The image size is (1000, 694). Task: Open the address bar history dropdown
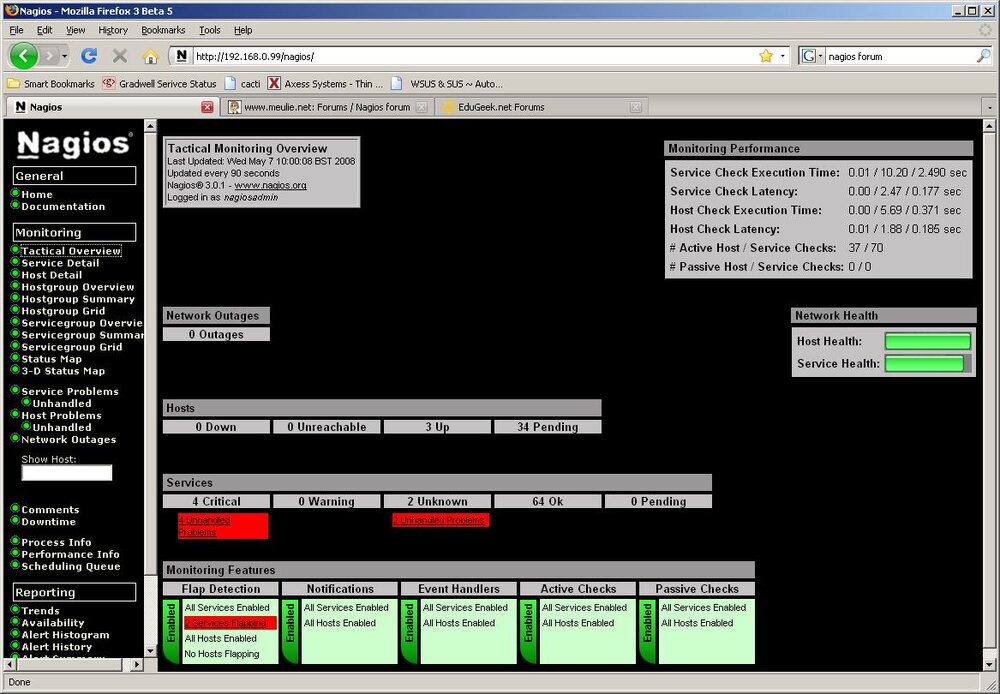pyautogui.click(x=783, y=56)
